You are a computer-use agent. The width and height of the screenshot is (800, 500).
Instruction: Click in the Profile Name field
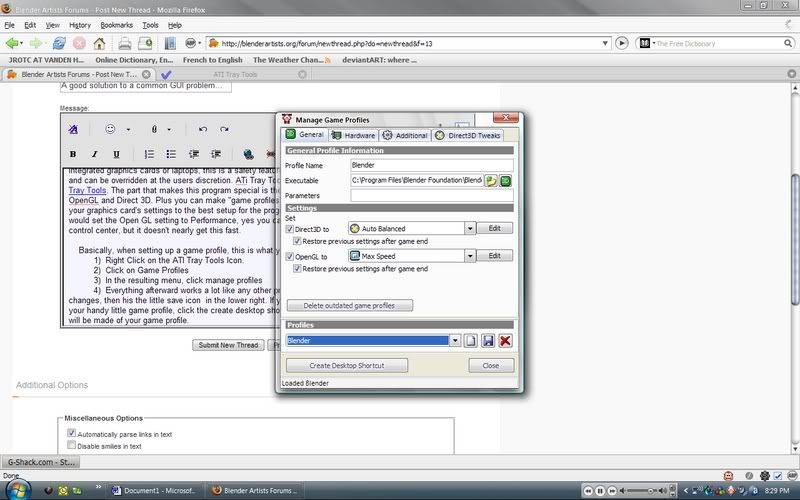432,165
